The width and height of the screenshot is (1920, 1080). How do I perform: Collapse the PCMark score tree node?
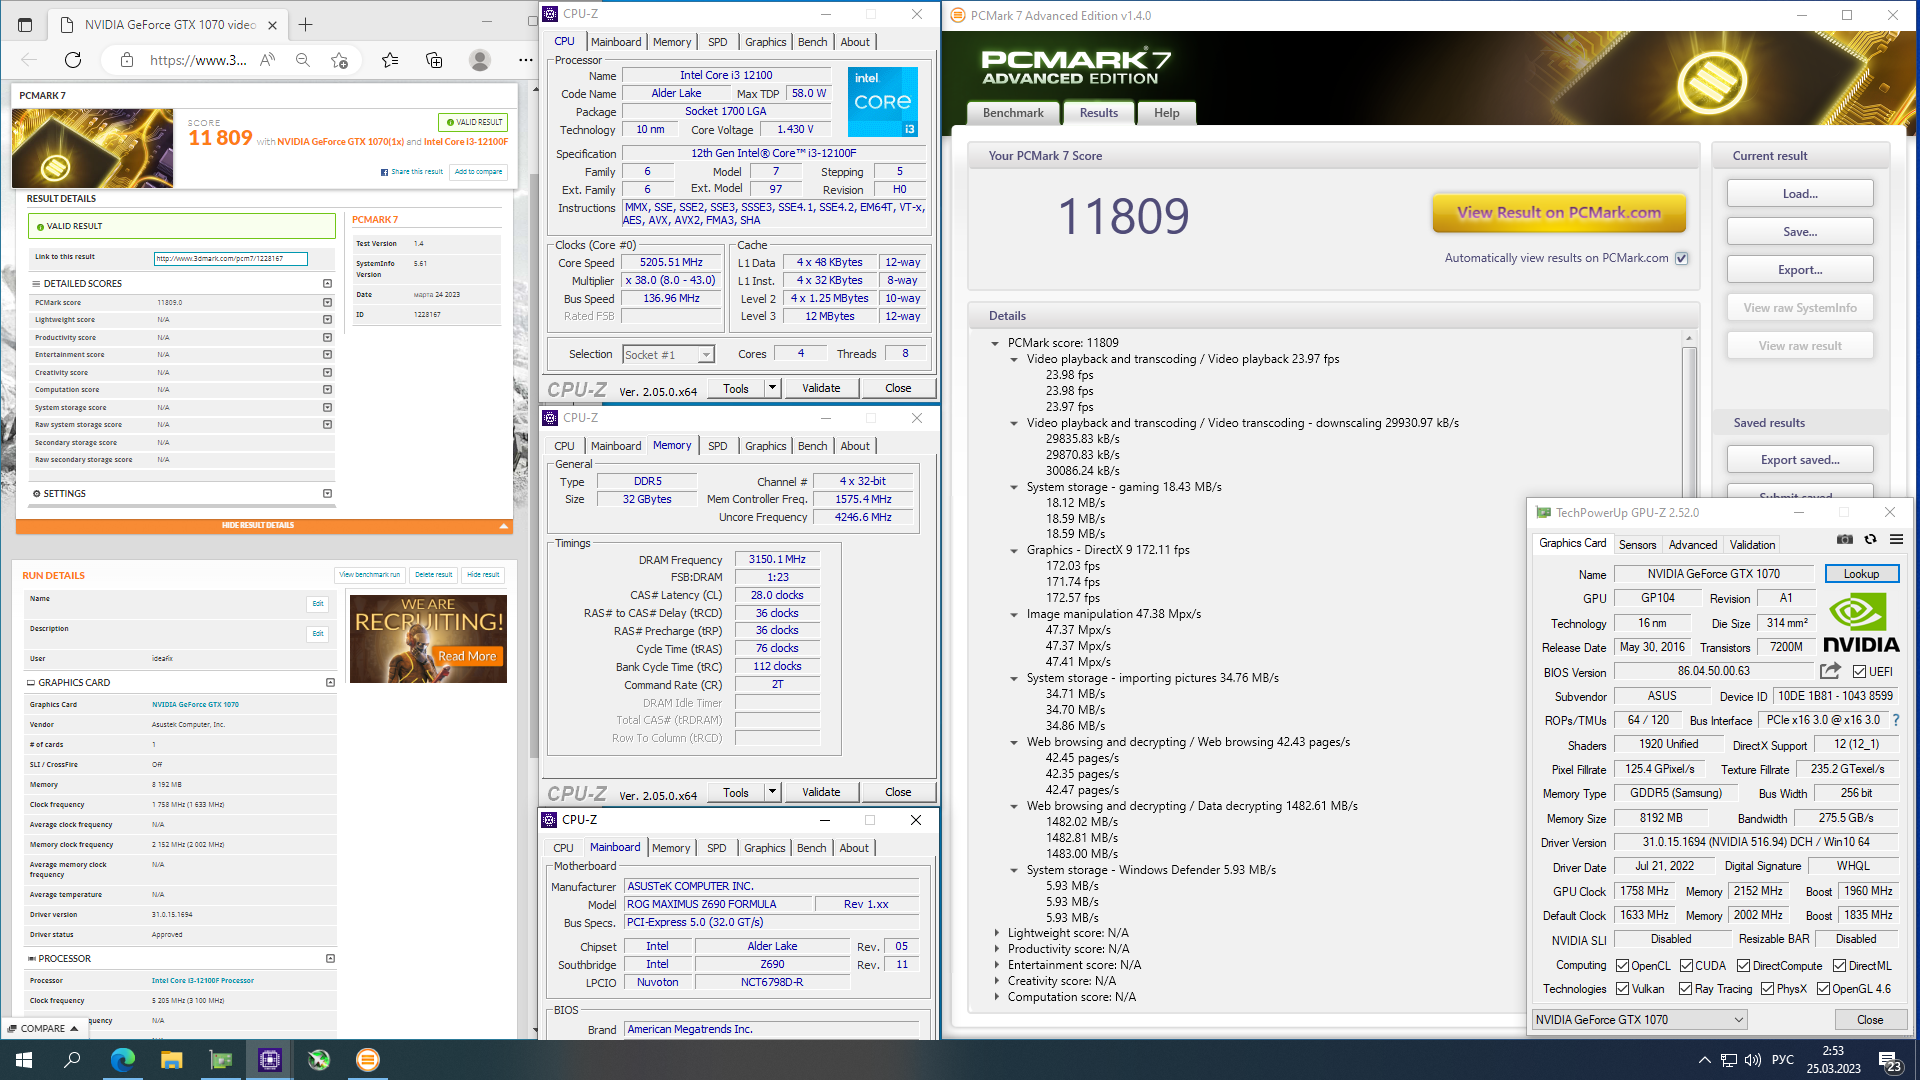pos(995,343)
